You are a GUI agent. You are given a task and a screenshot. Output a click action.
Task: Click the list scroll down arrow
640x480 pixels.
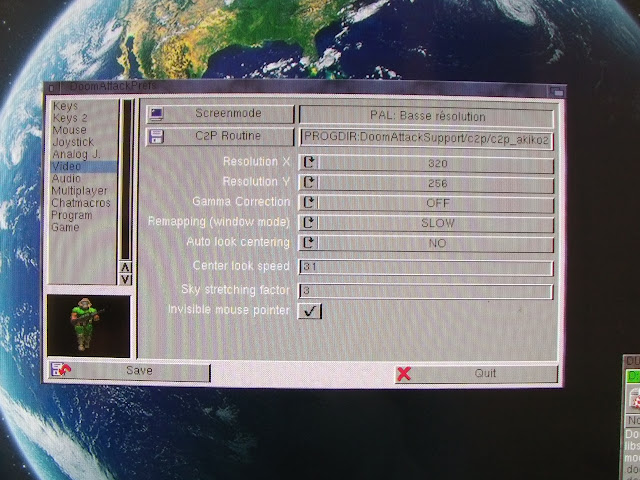pos(125,280)
